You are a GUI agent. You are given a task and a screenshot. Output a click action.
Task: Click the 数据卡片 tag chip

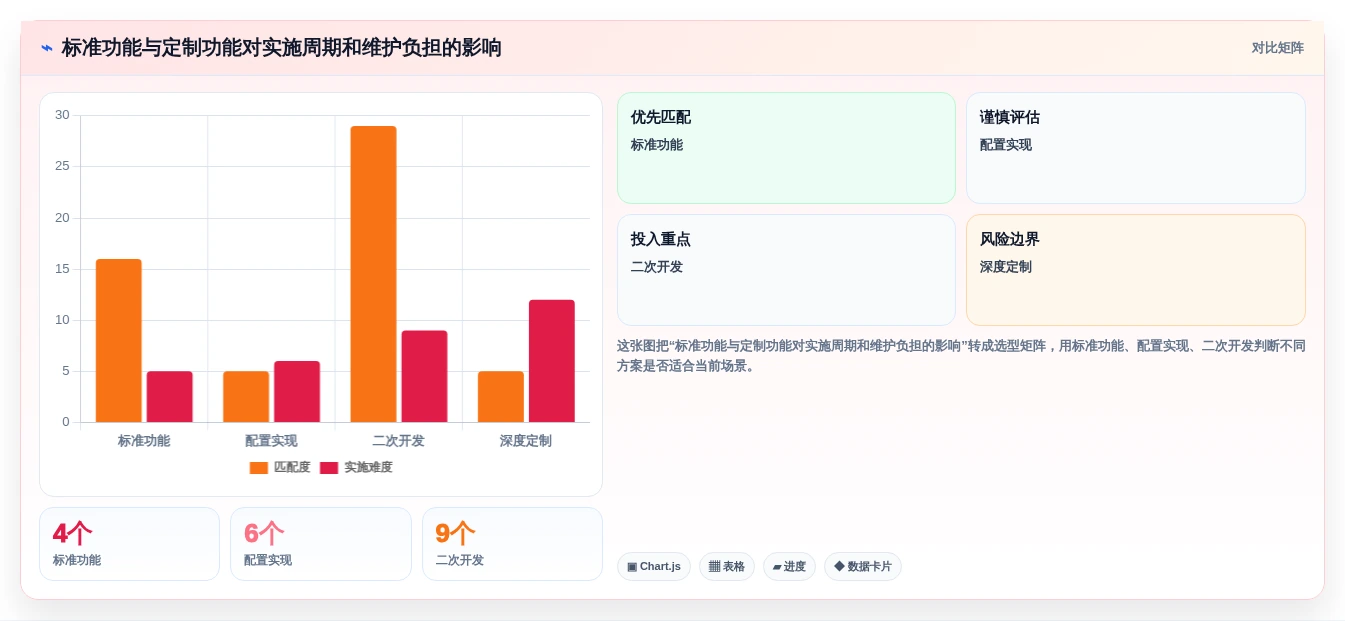click(x=863, y=567)
